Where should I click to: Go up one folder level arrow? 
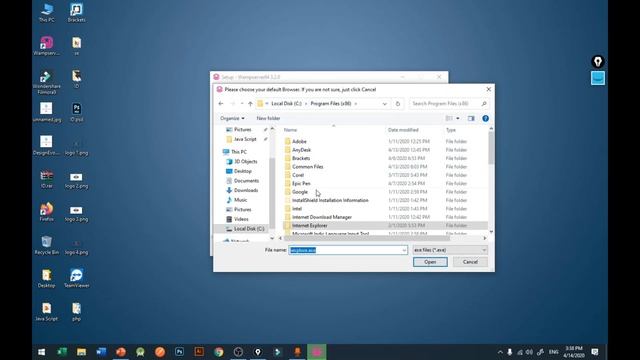(x=250, y=104)
